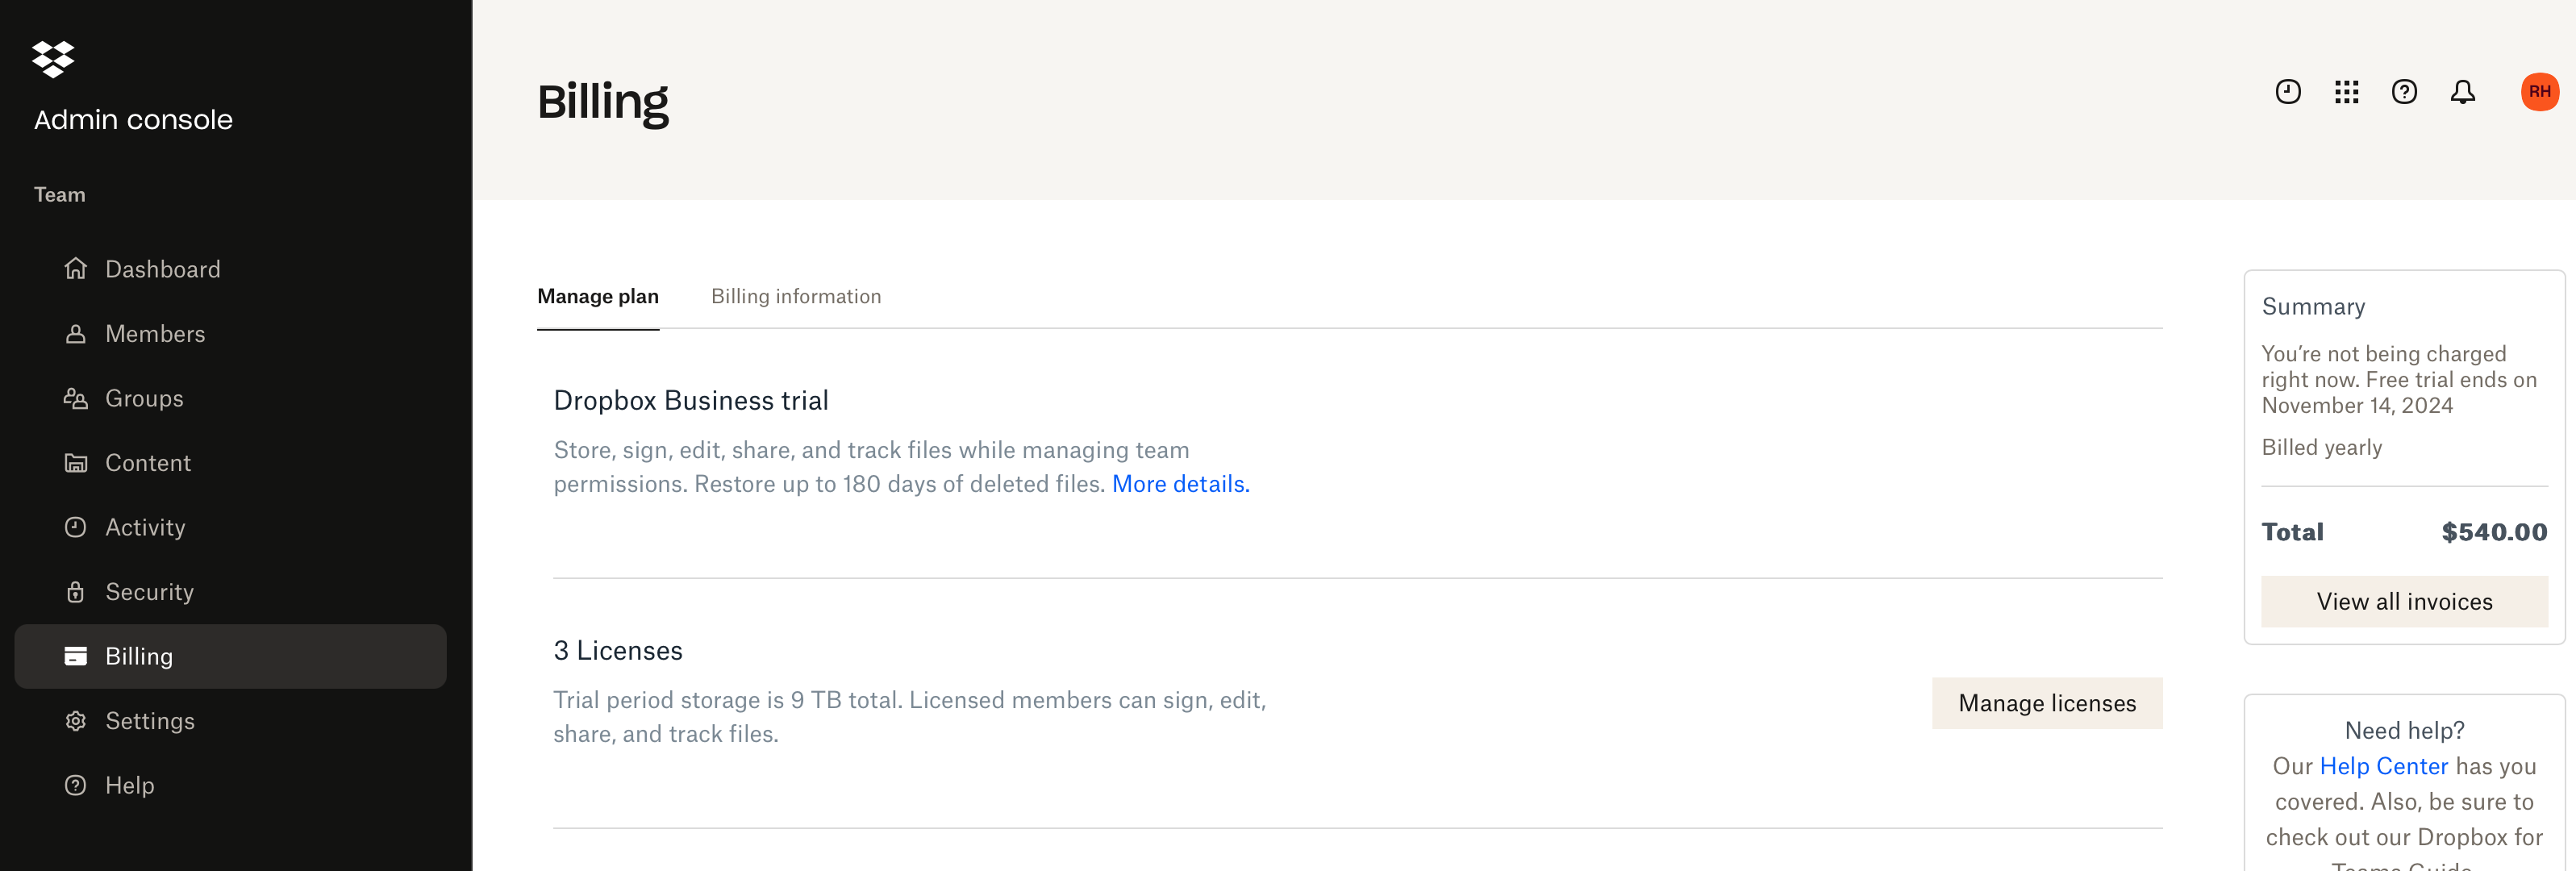Open the More details link
The height and width of the screenshot is (871, 2576).
click(x=1180, y=484)
